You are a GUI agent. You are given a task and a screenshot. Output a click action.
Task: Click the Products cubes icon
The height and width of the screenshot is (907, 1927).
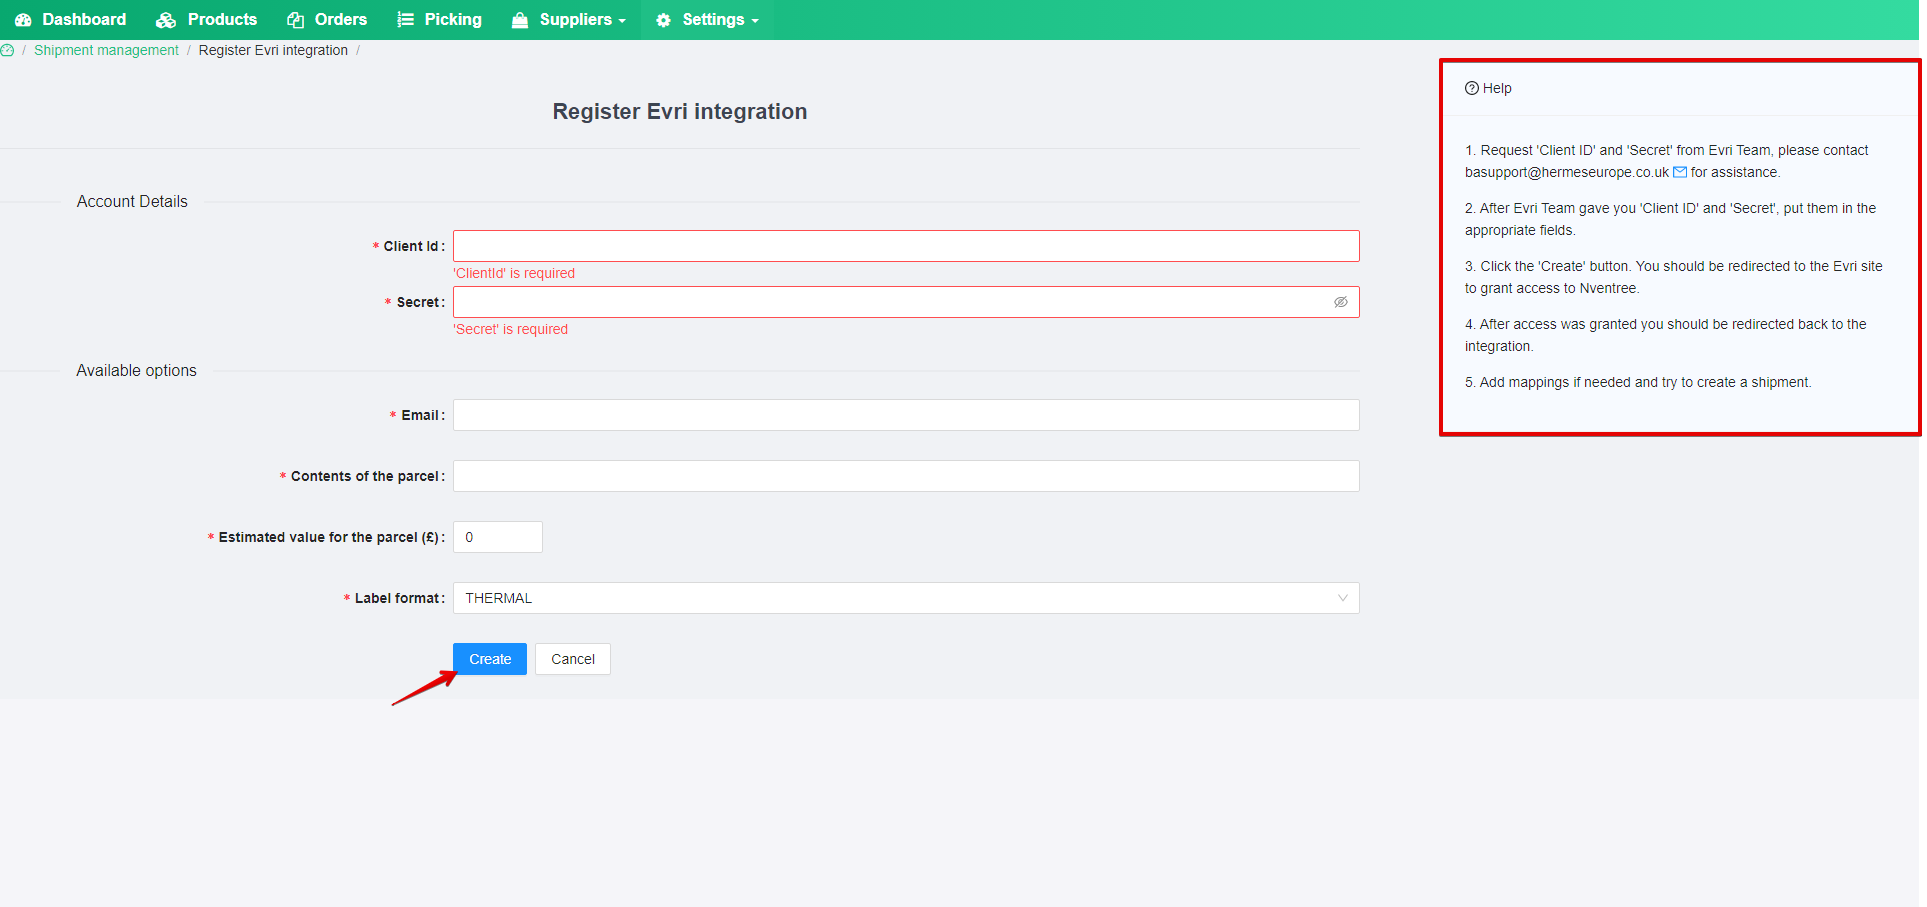[x=166, y=20]
